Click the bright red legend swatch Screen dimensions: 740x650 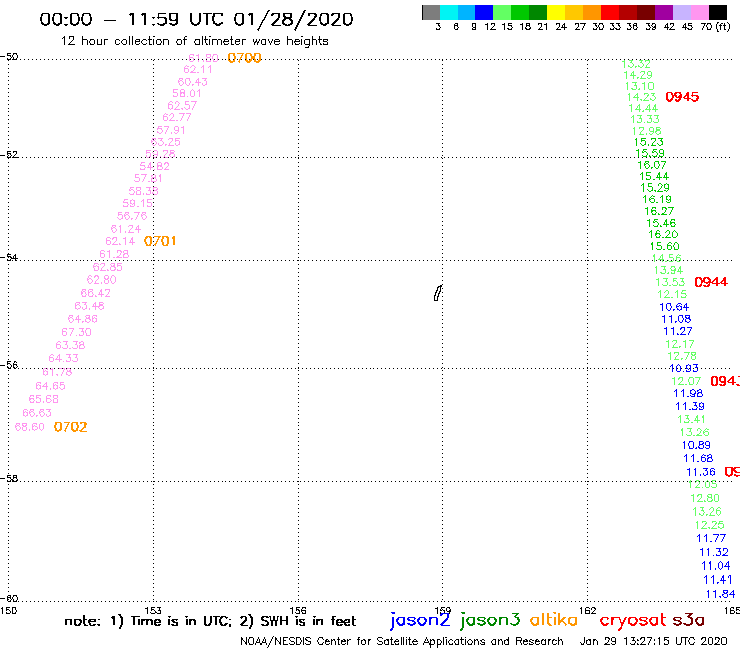coord(610,12)
